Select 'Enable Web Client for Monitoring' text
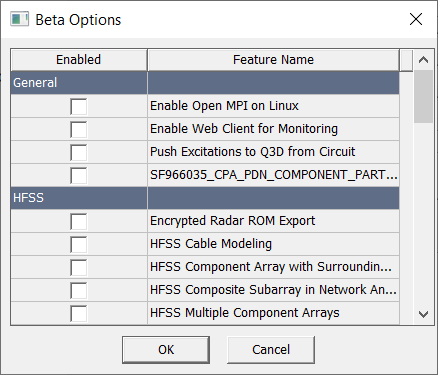The image size is (438, 375). point(244,129)
